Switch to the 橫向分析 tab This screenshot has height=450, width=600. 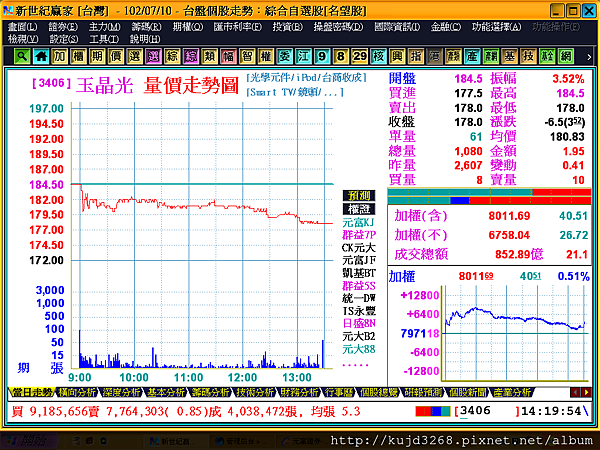click(x=77, y=392)
